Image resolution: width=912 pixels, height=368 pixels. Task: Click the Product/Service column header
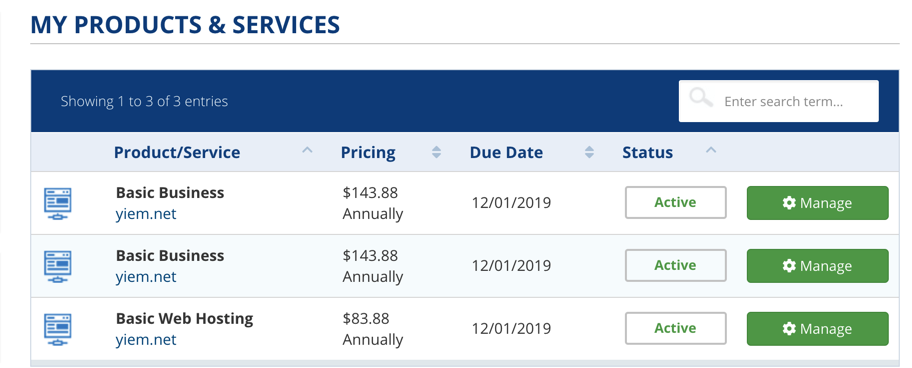(x=177, y=152)
